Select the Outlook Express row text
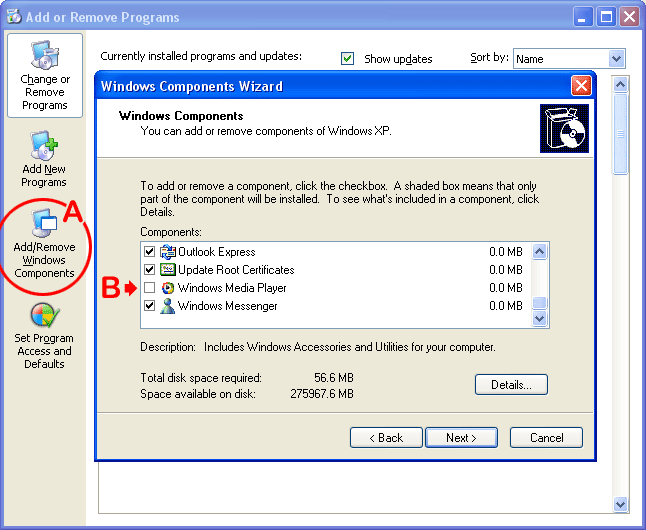The height and width of the screenshot is (530, 646). point(217,251)
